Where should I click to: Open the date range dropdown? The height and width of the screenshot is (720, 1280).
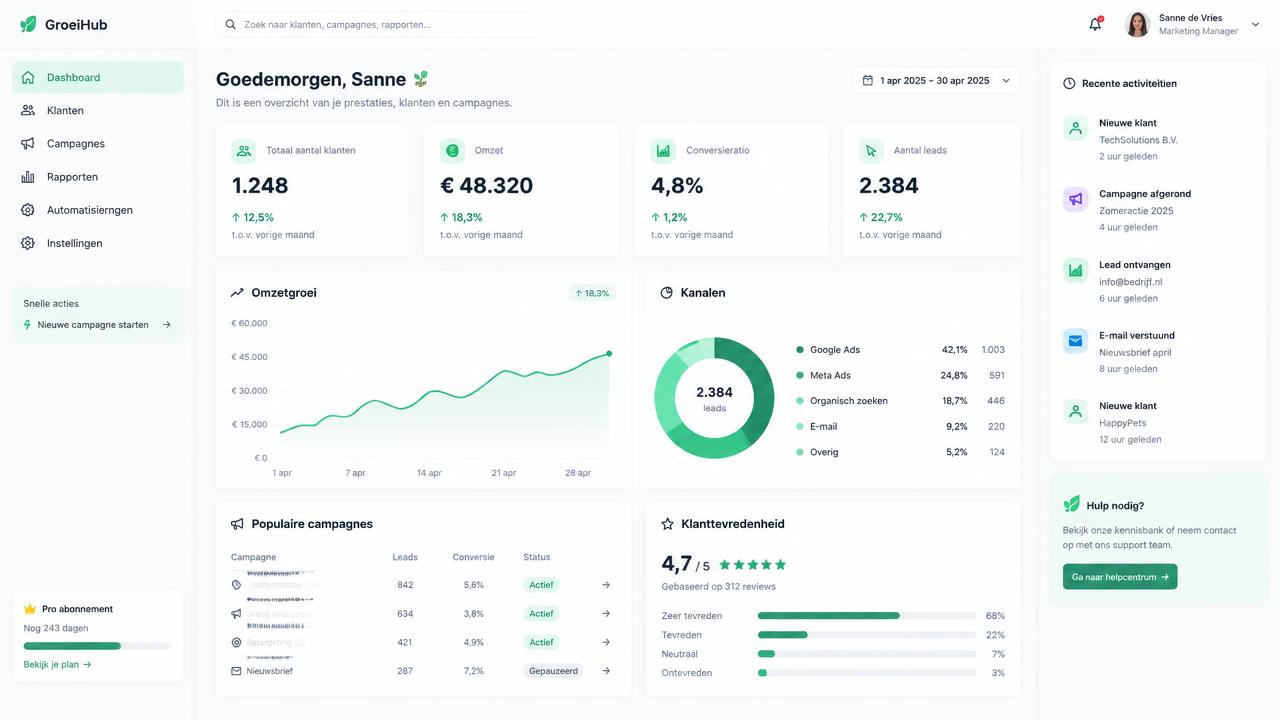coord(936,81)
